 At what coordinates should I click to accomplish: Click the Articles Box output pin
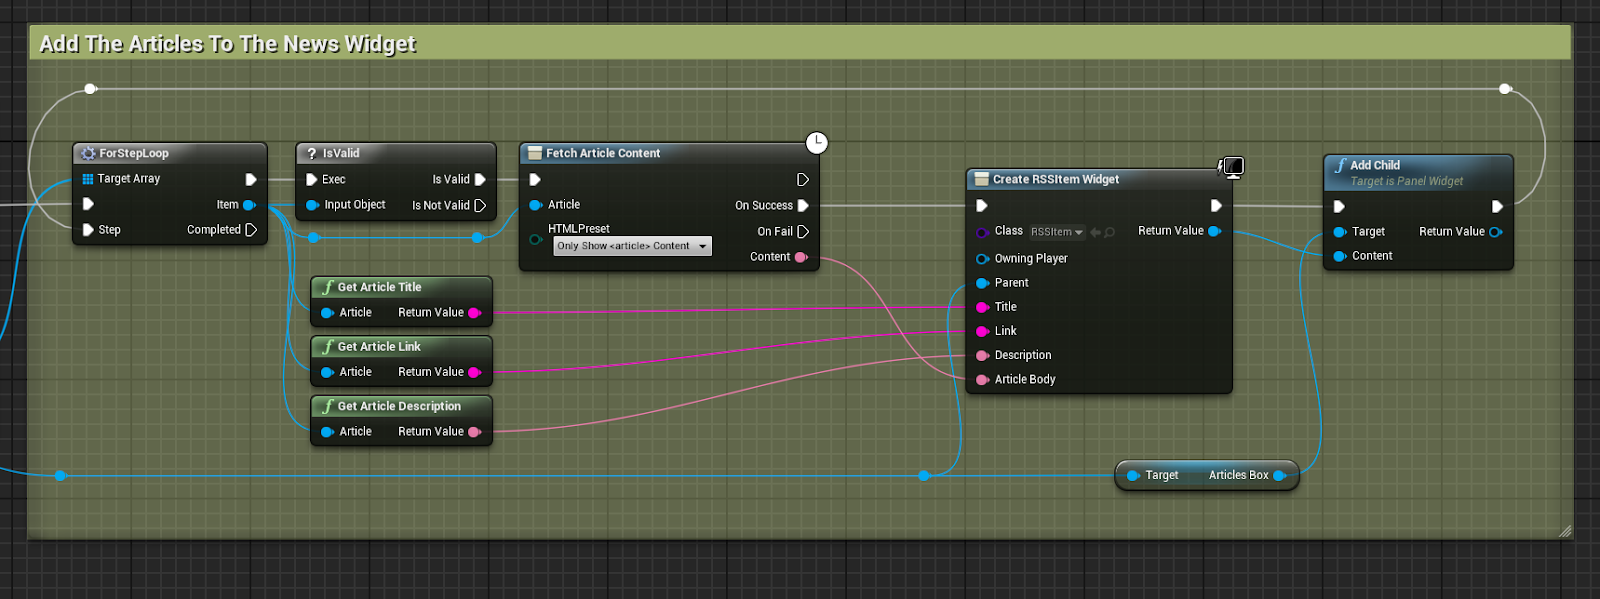tap(1279, 476)
